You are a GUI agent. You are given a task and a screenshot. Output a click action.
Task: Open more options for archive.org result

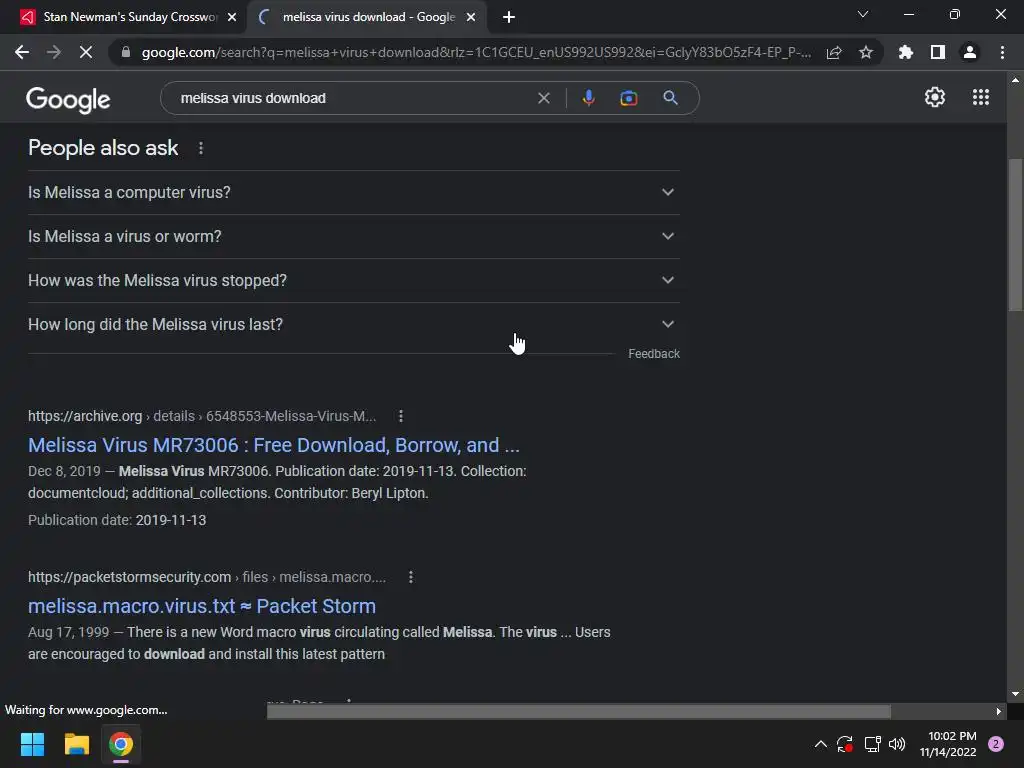coord(401,416)
